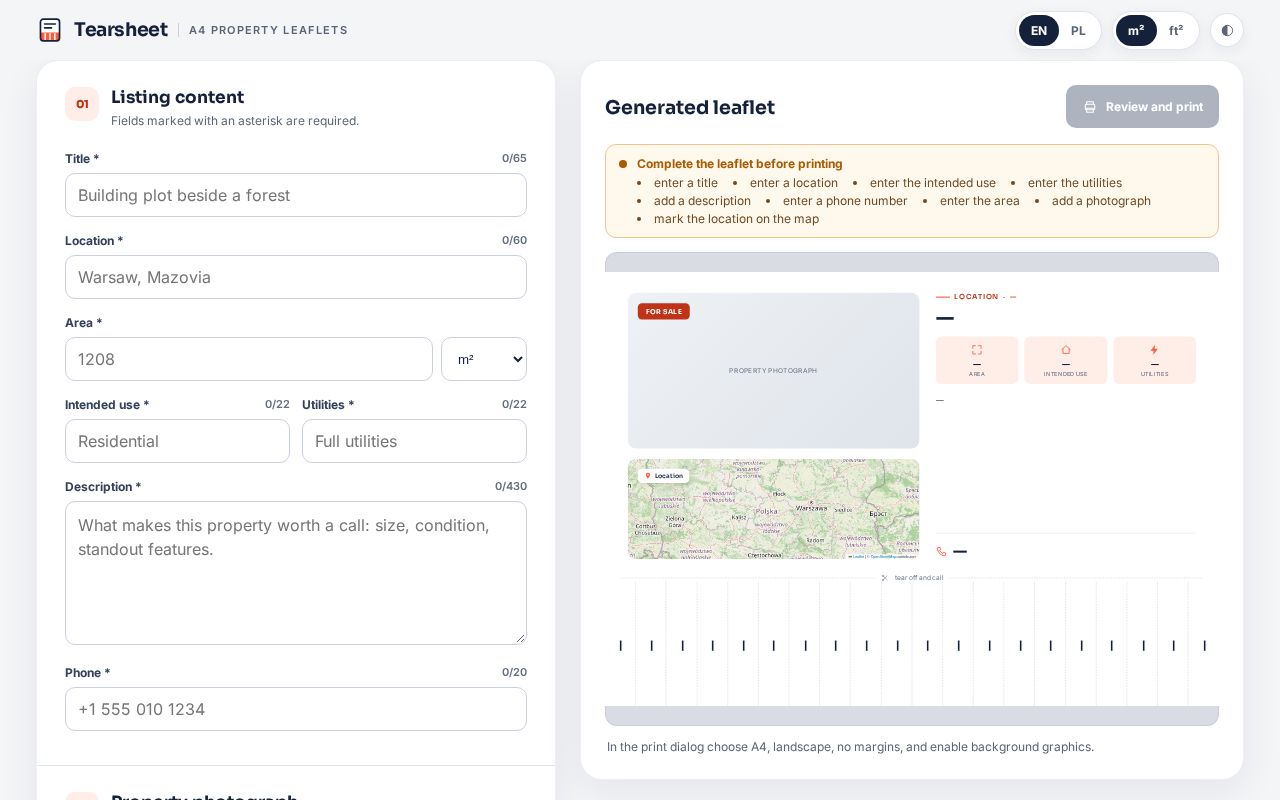The width and height of the screenshot is (1280, 800).
Task: Click the FOR SALE badge on preview
Action: (x=663, y=312)
